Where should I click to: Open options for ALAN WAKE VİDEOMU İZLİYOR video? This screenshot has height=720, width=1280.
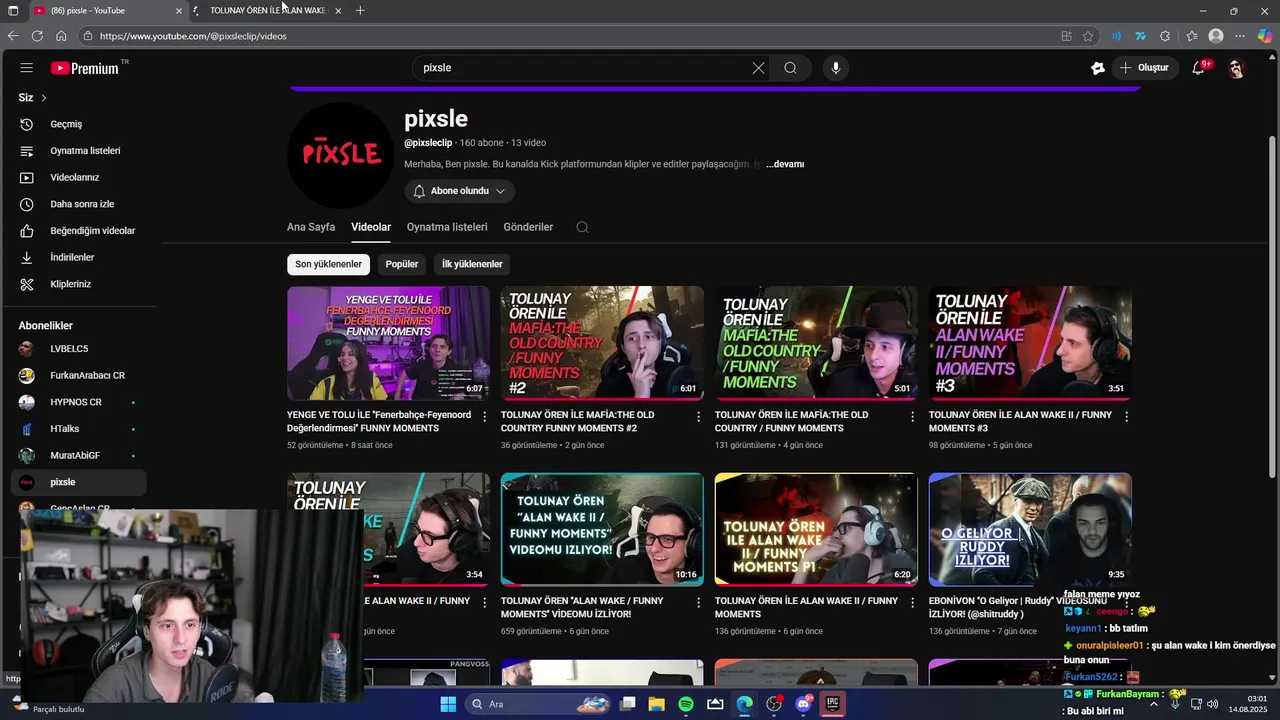coord(699,602)
